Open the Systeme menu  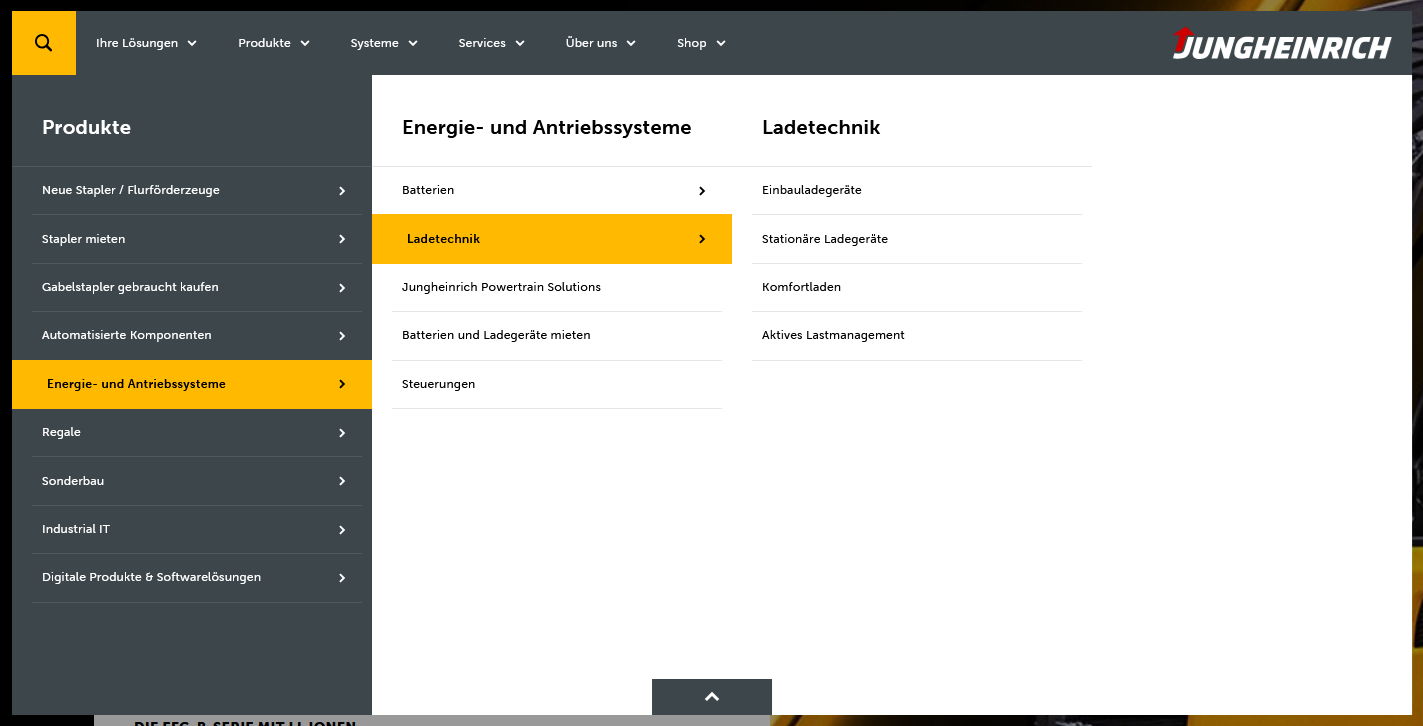(374, 43)
